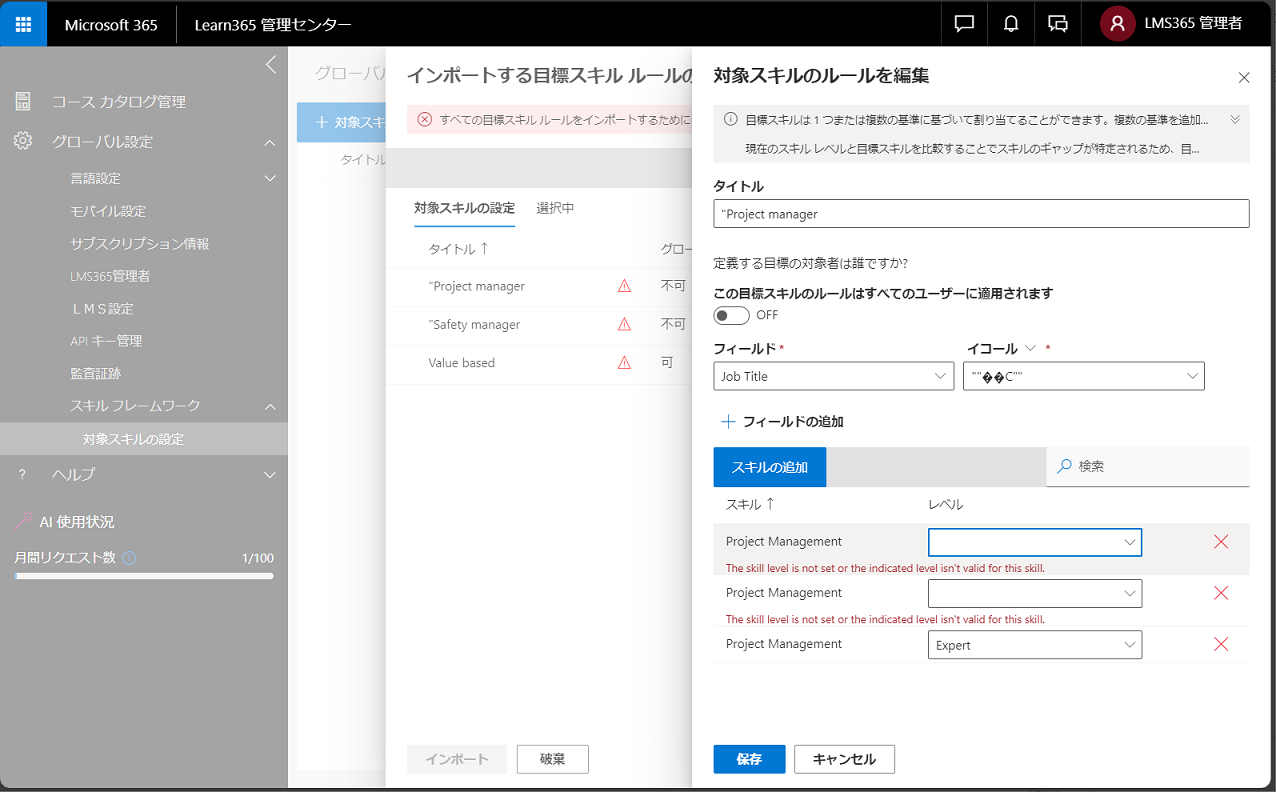Click the コース カタログ管理 catalog icon

point(23,101)
